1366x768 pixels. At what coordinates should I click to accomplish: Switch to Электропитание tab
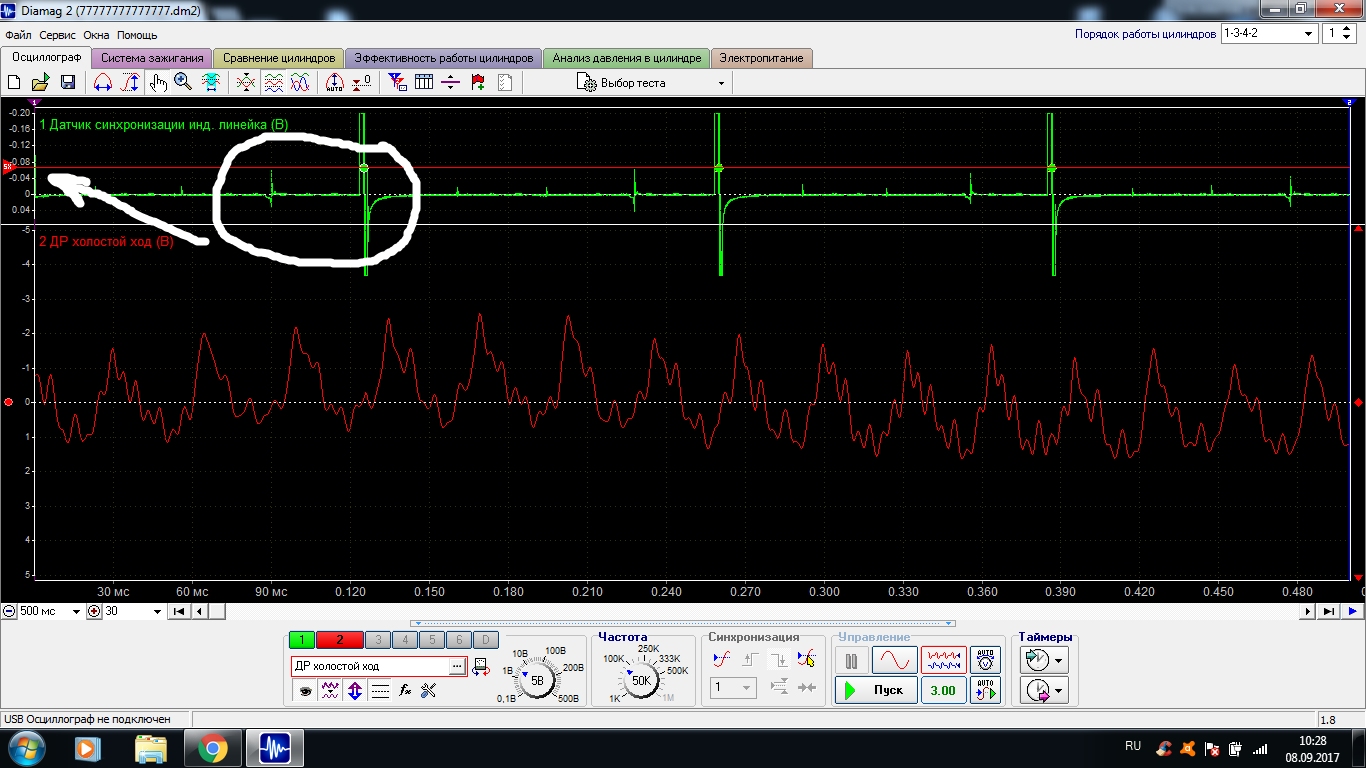(x=762, y=58)
